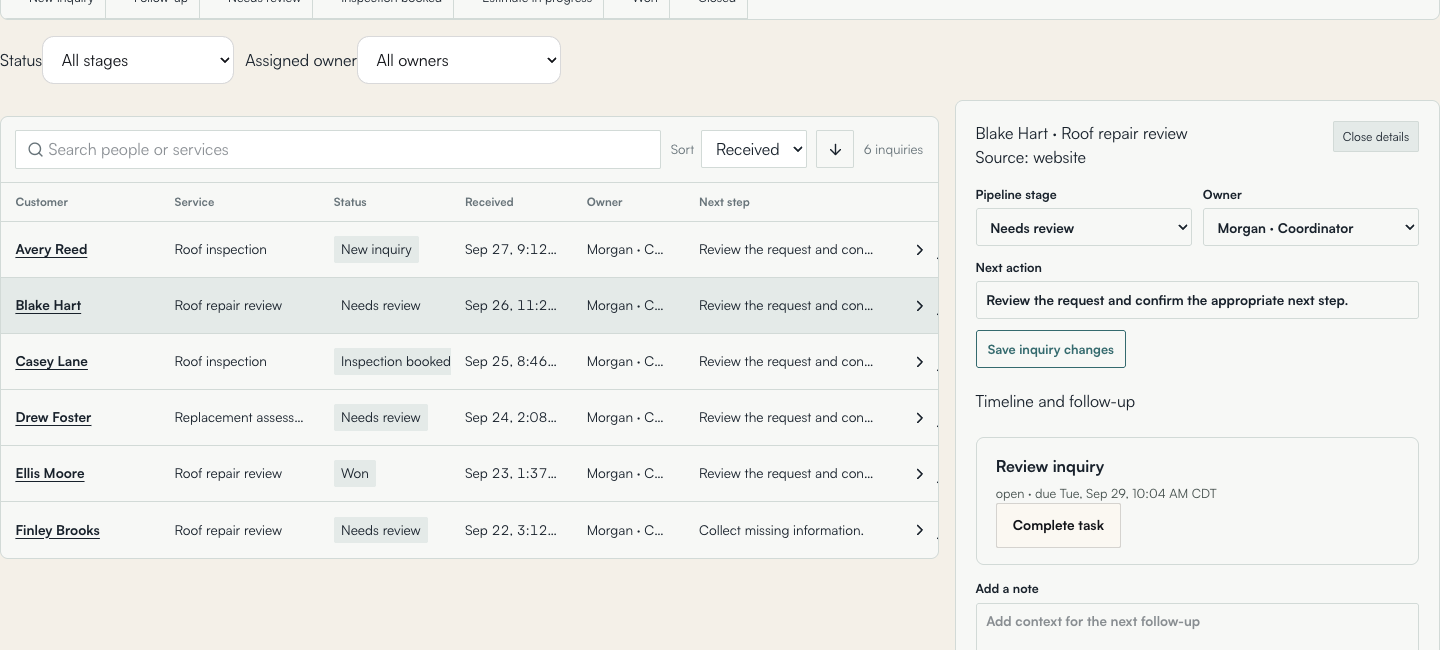Click the Sep 27 received date cell
Viewport: 1440px width, 650px height.
(511, 250)
